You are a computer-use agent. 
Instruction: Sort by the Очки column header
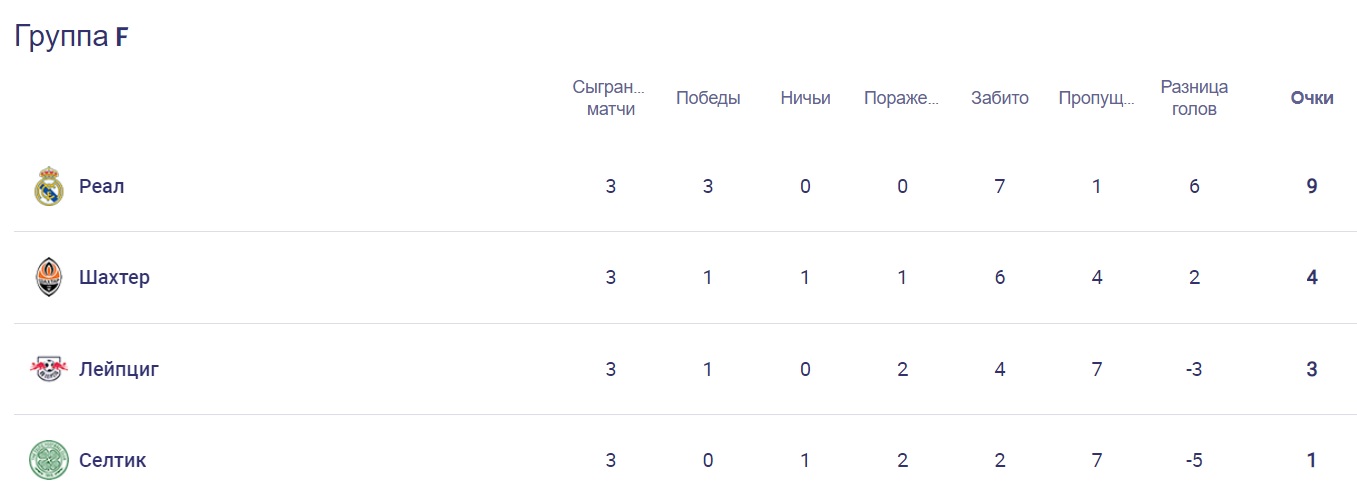pos(1312,98)
